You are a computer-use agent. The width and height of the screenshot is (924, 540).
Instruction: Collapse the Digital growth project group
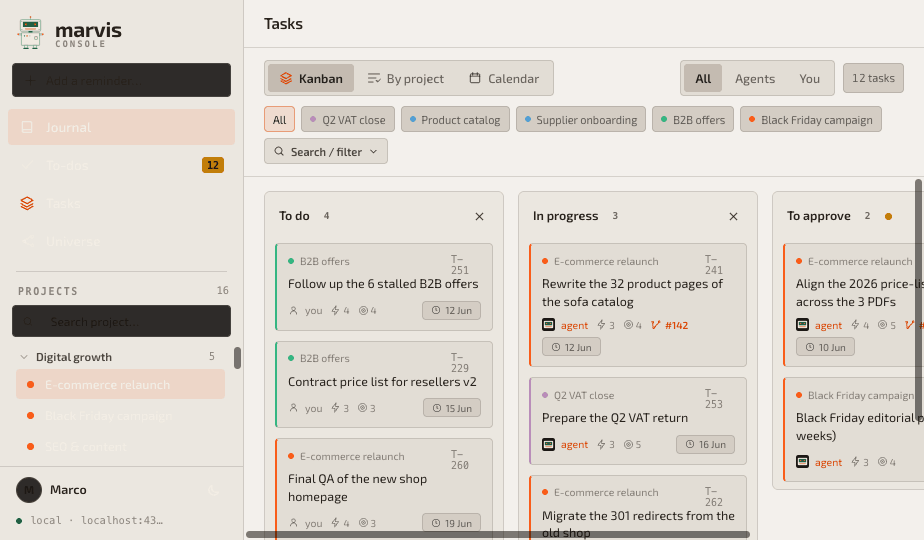(24, 357)
